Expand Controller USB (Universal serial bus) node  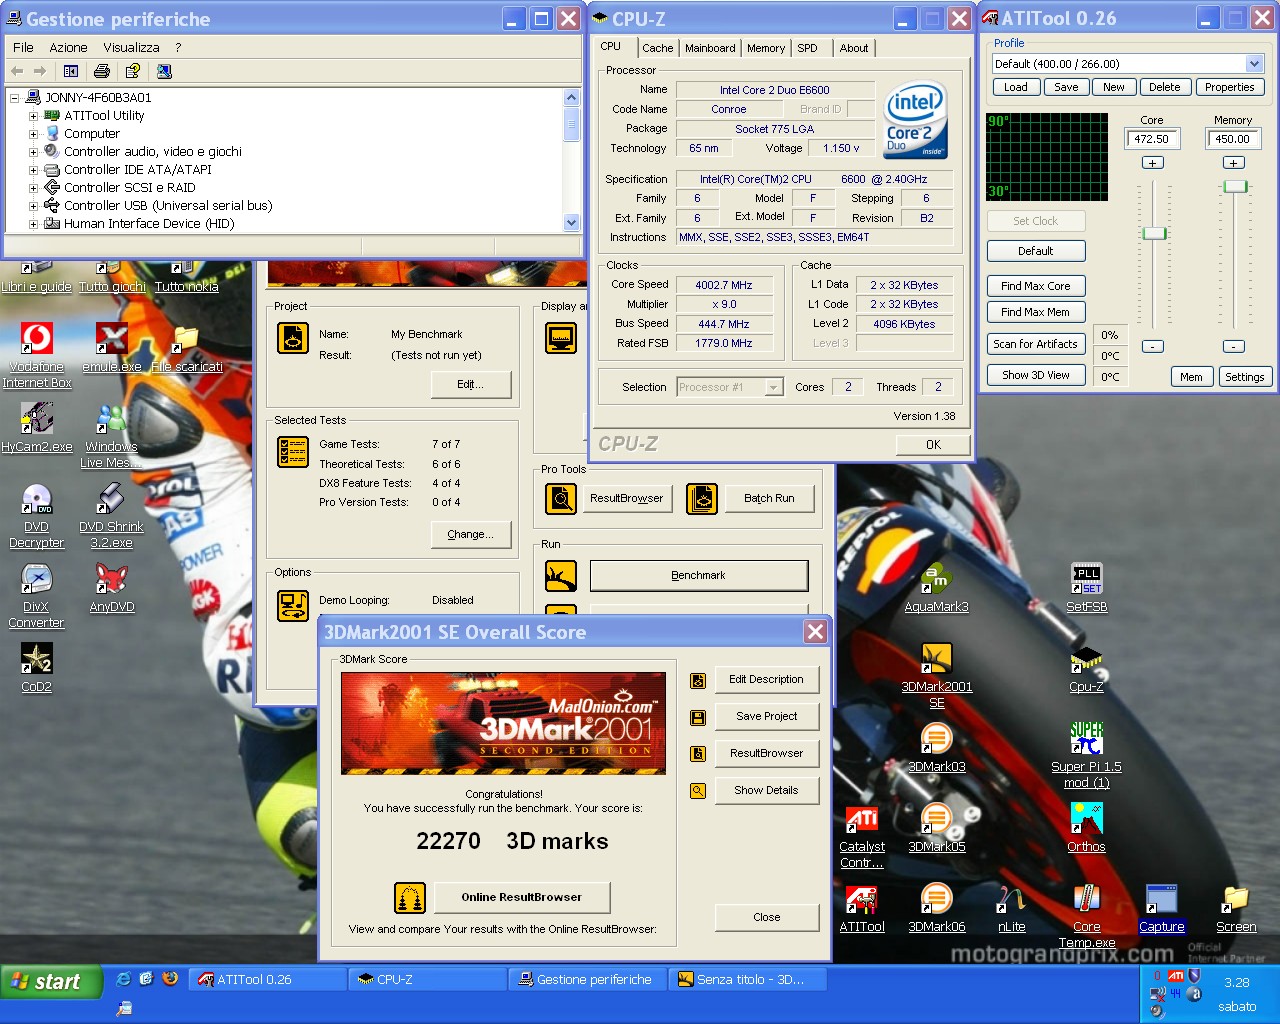(33, 206)
